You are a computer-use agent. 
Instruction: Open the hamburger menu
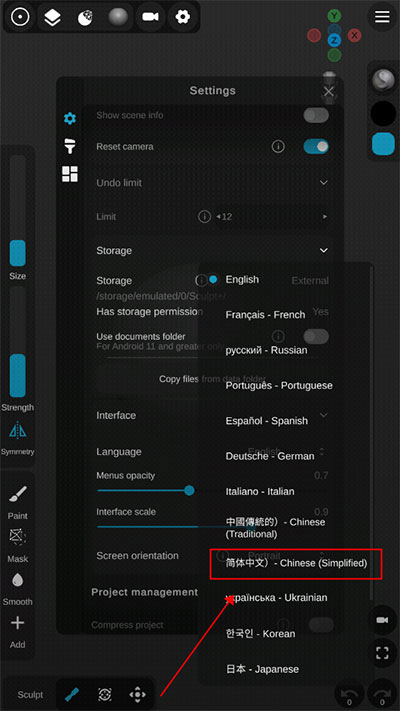point(382,17)
